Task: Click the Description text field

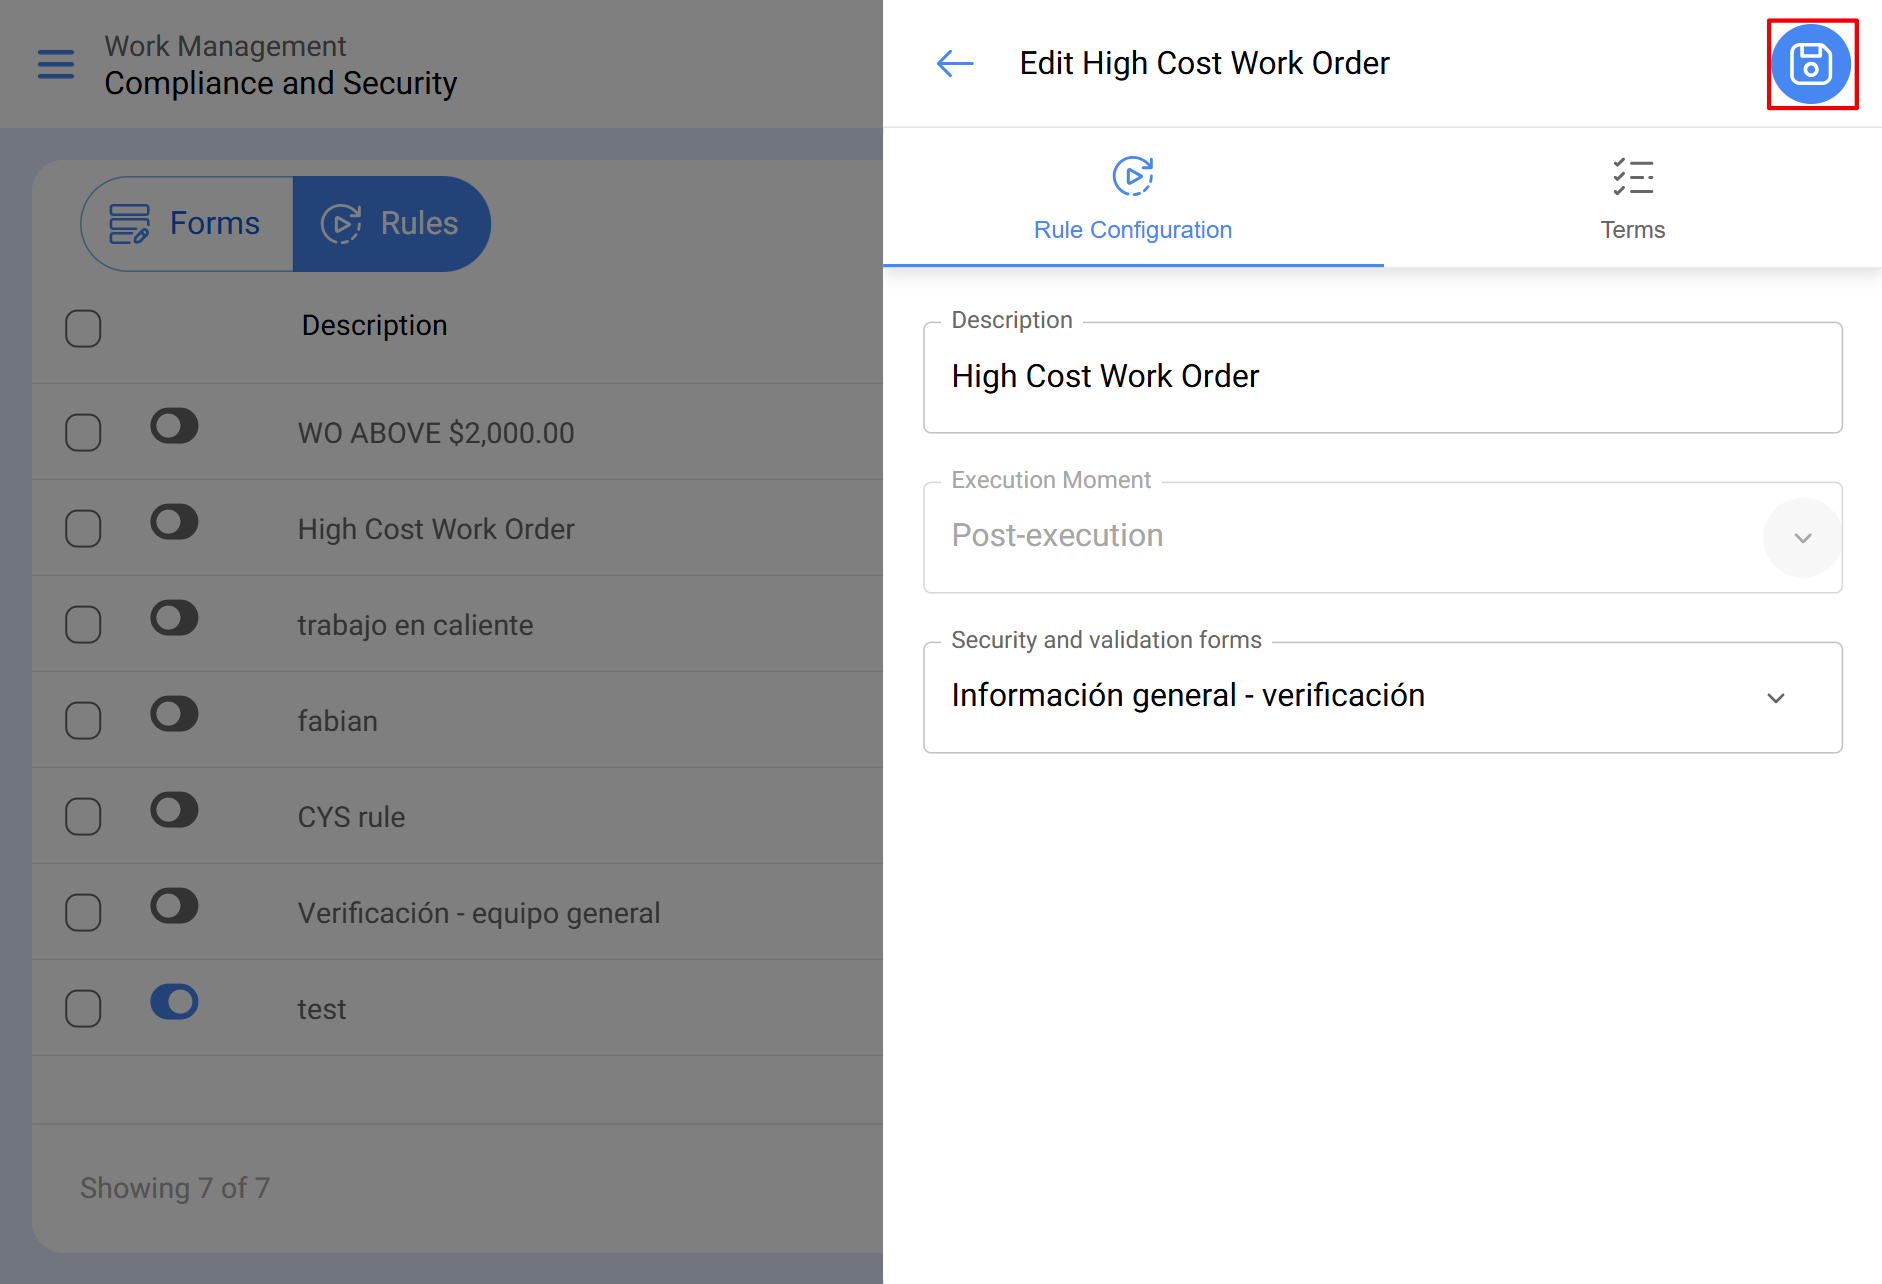Action: pyautogui.click(x=1382, y=377)
